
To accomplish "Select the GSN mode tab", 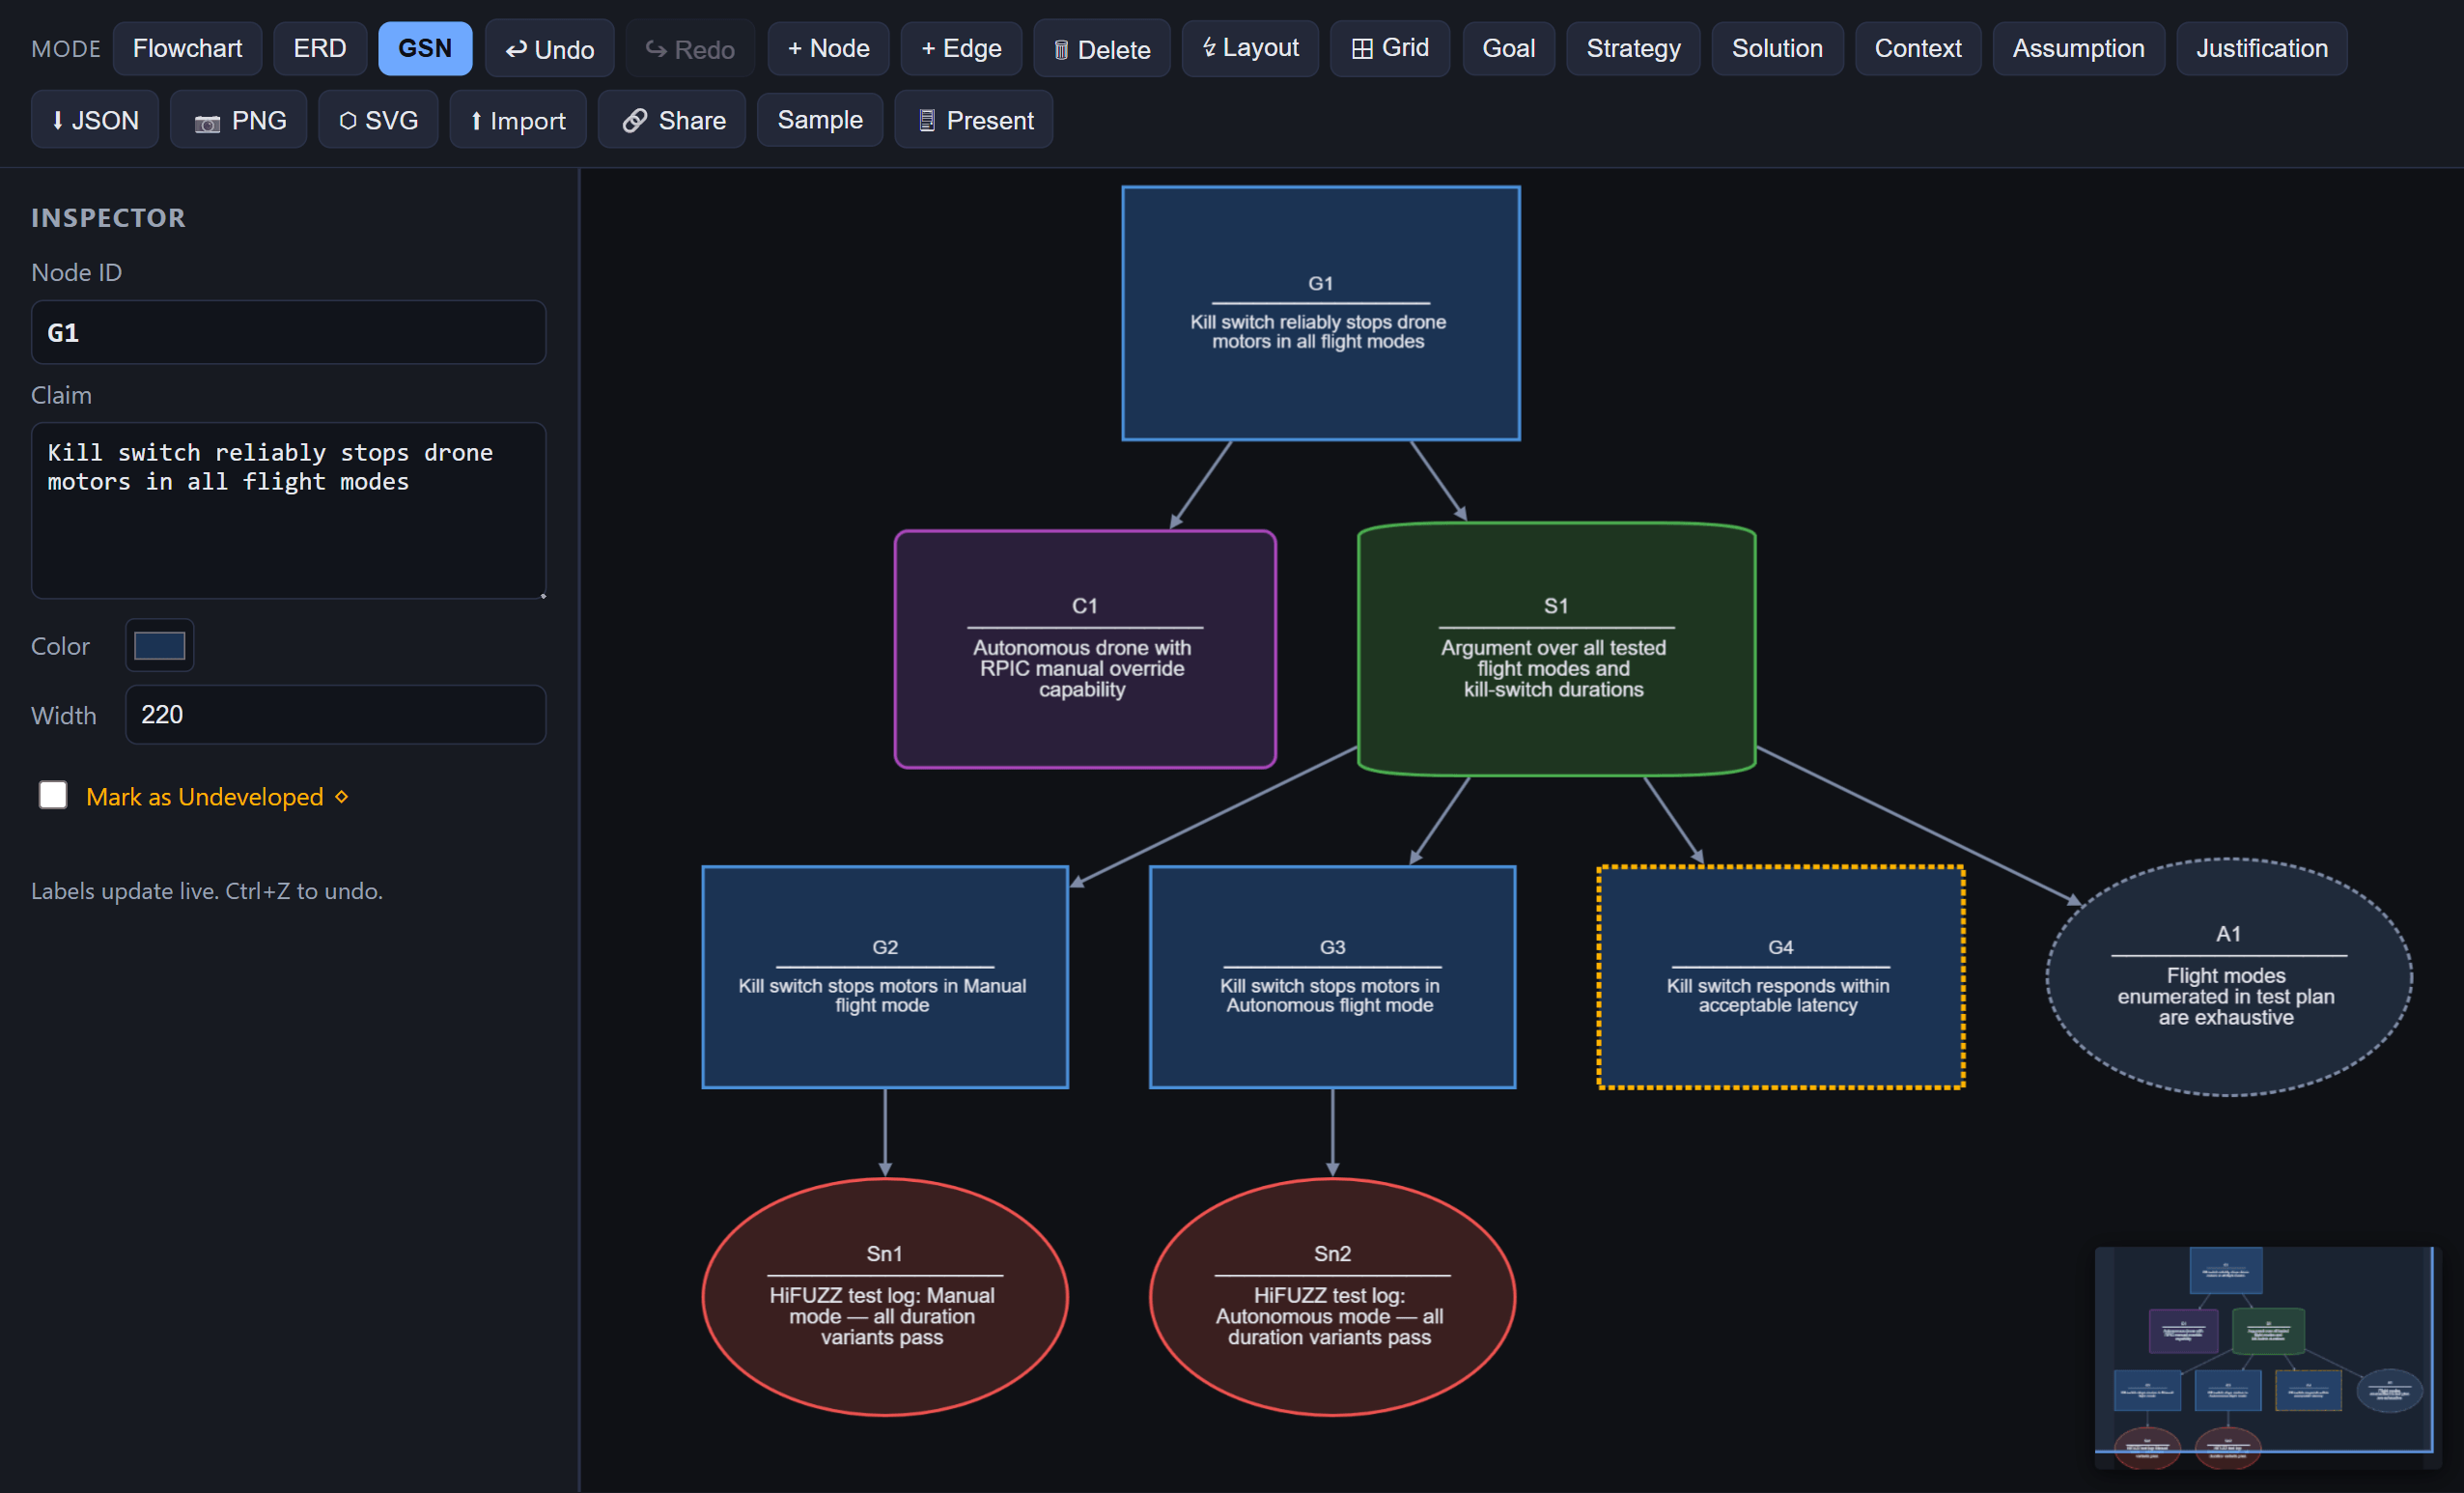I will point(425,48).
